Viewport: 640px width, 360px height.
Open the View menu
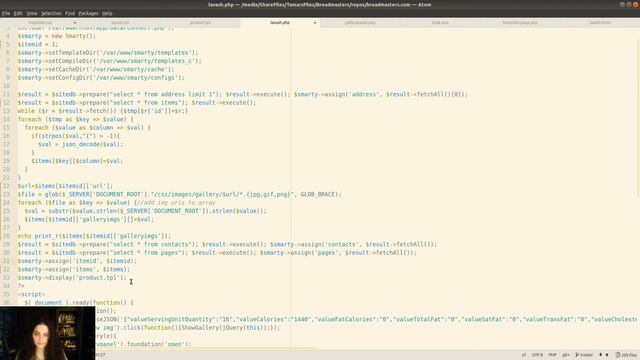tap(31, 13)
